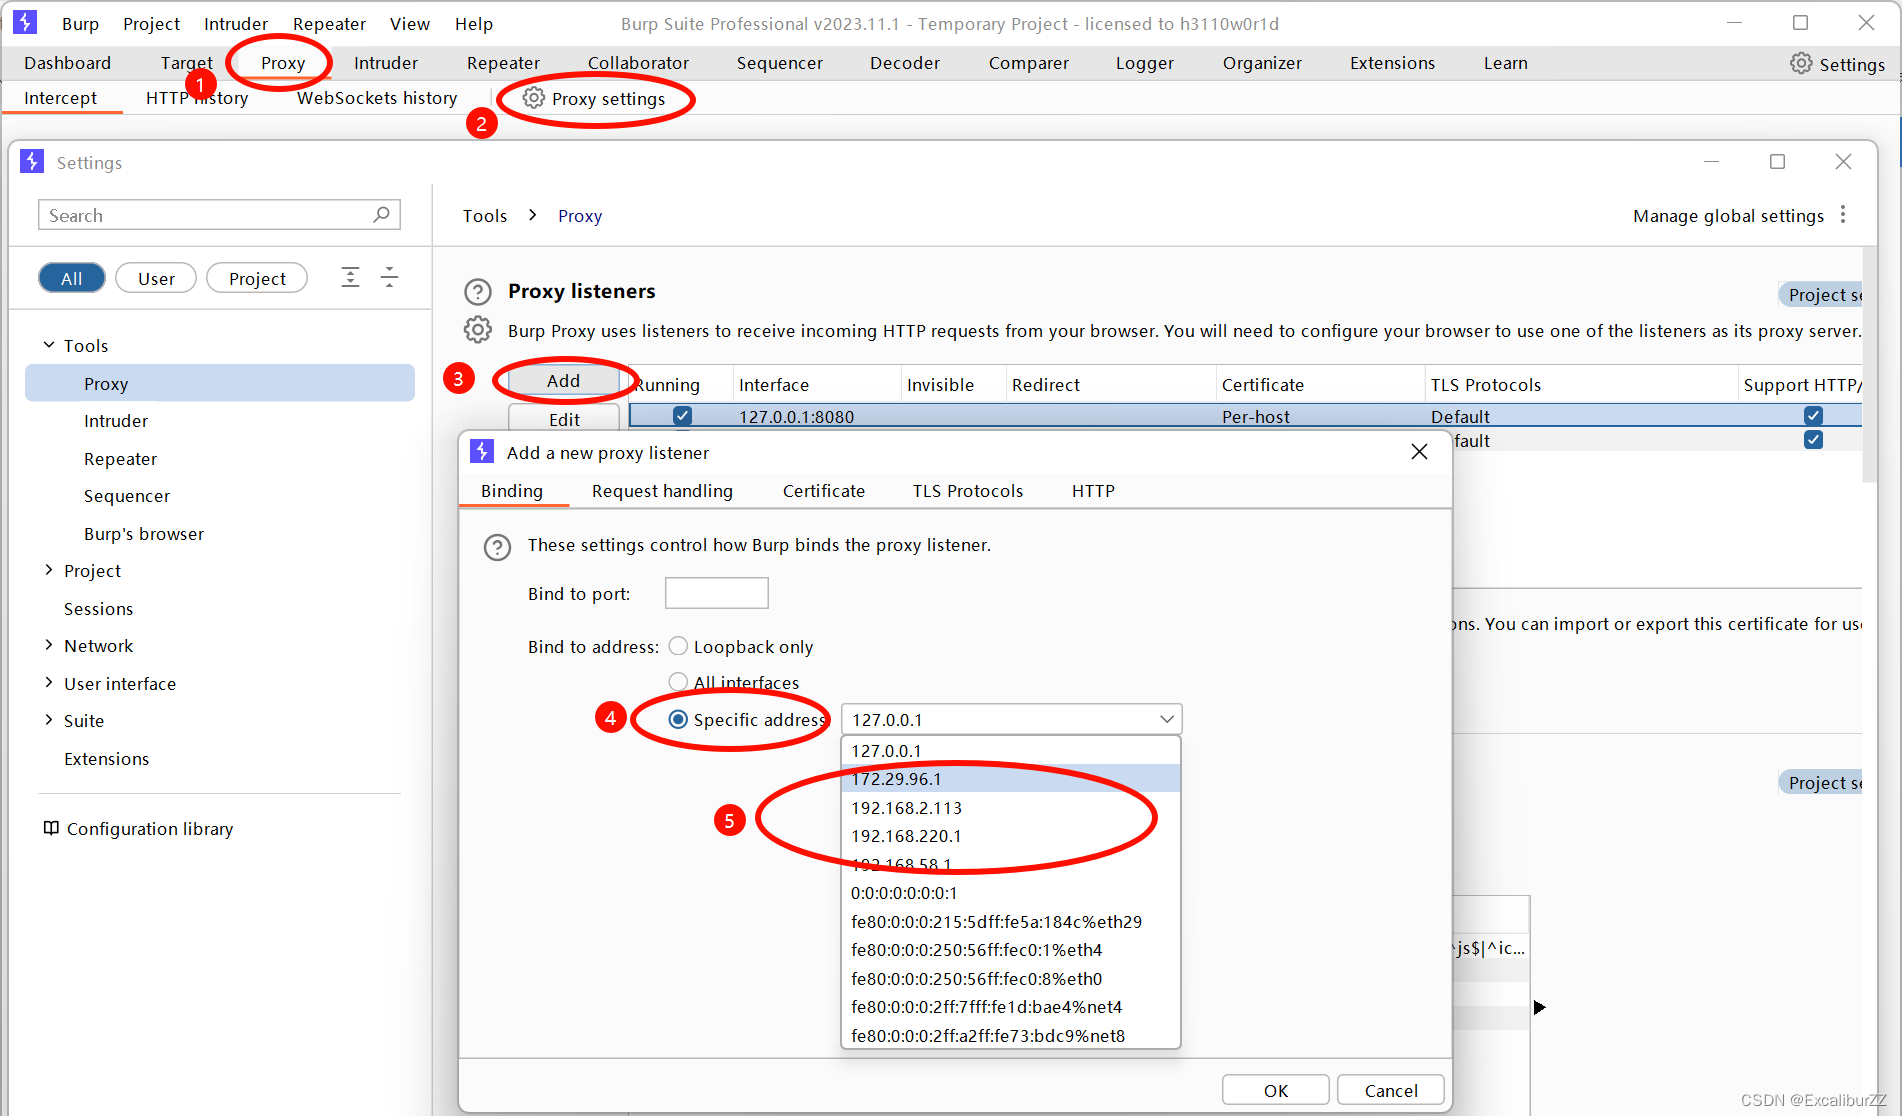
Task: Click help icon in Binding tab
Action: [x=497, y=547]
